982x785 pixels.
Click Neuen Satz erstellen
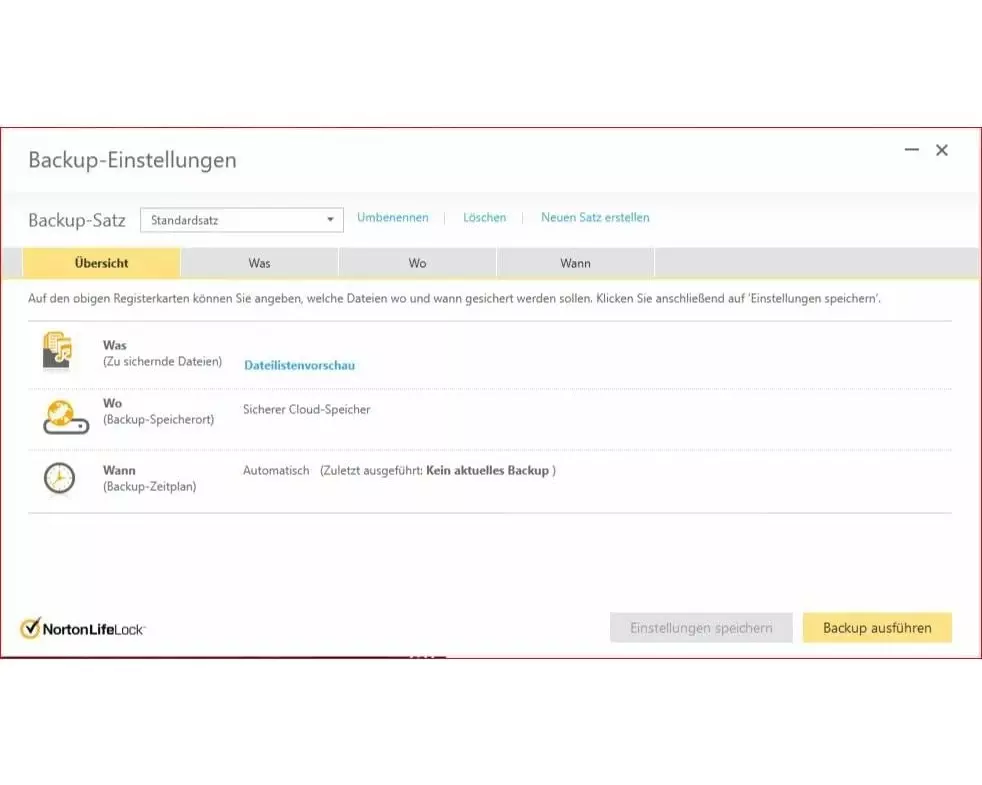pos(595,218)
